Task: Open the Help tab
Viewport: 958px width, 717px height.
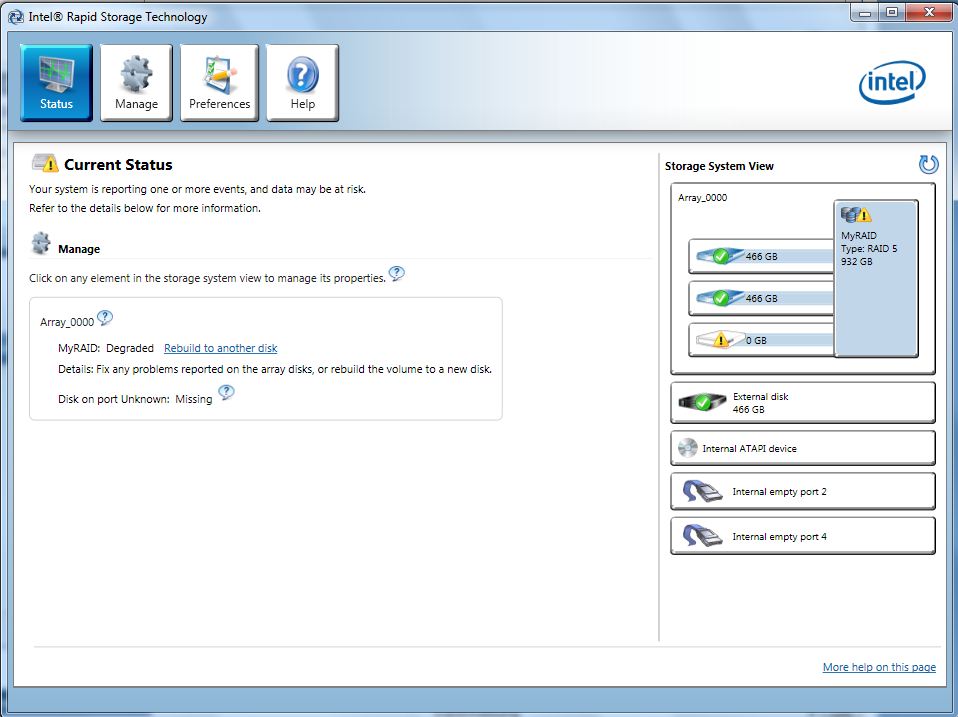Action: pyautogui.click(x=302, y=82)
